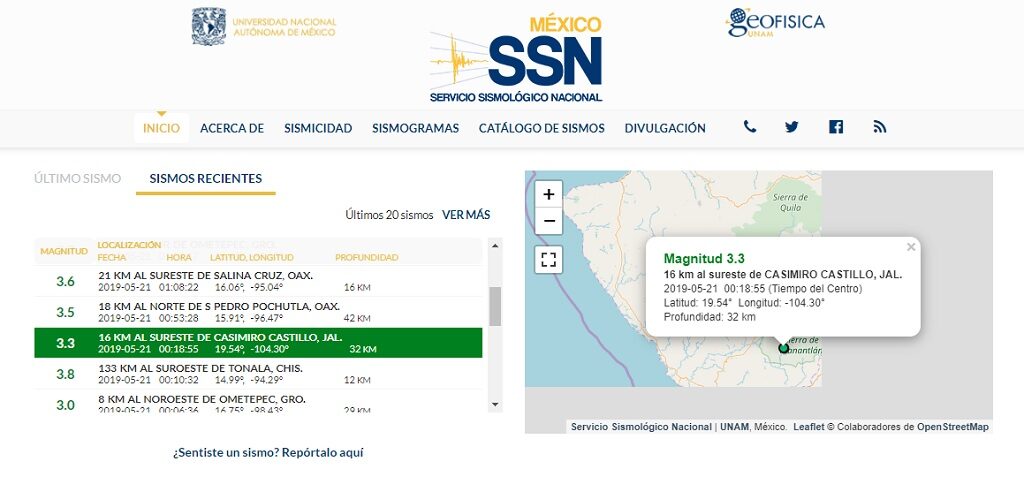Click the VER MÁS link
This screenshot has height=492, width=1024.
[x=466, y=214]
